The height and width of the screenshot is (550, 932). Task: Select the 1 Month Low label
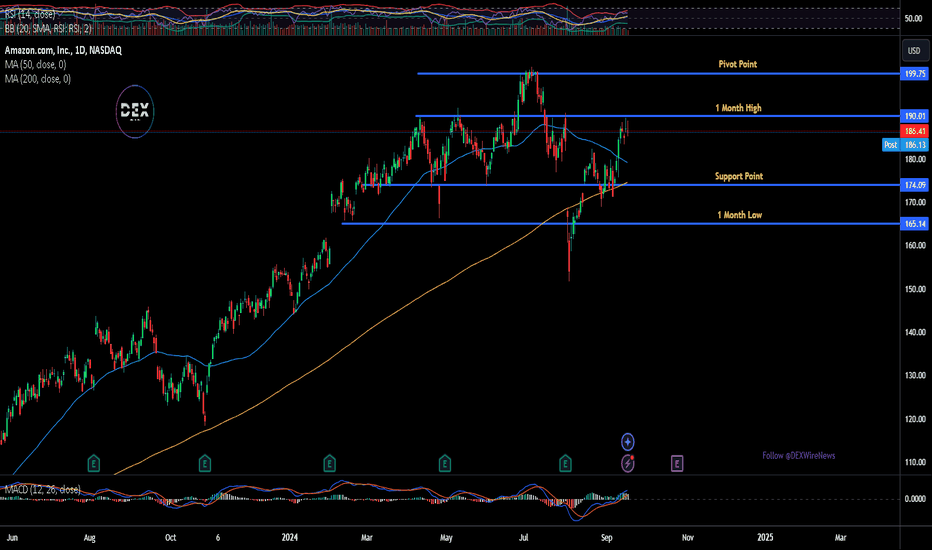[739, 215]
